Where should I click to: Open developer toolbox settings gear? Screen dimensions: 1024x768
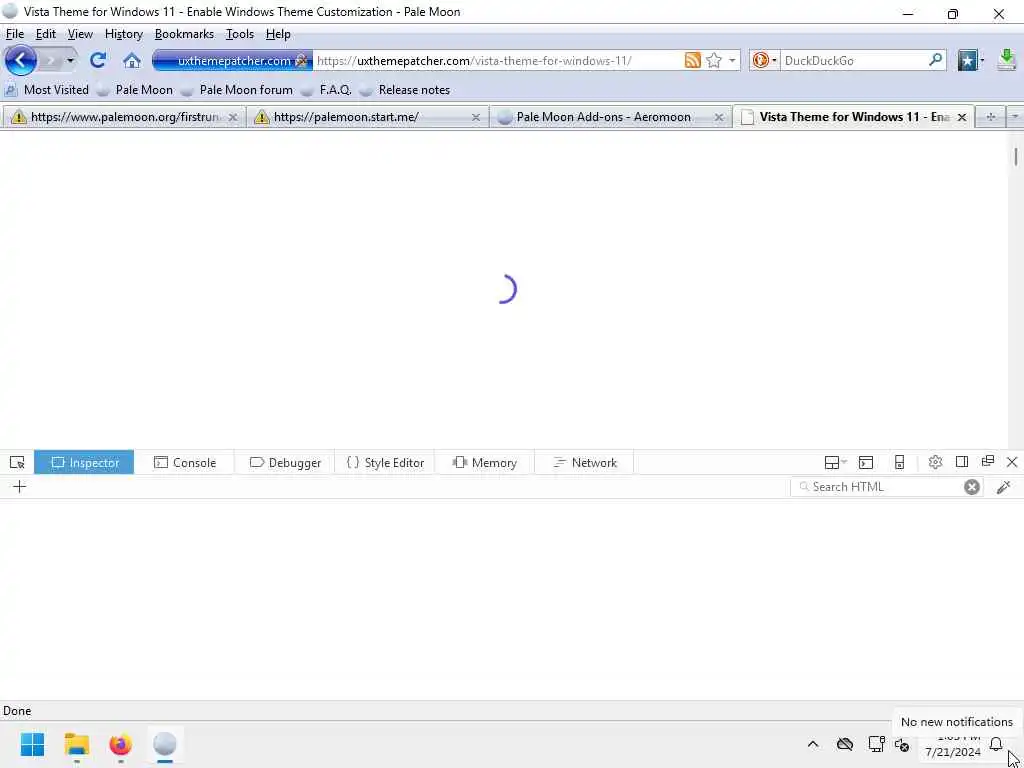(x=935, y=462)
